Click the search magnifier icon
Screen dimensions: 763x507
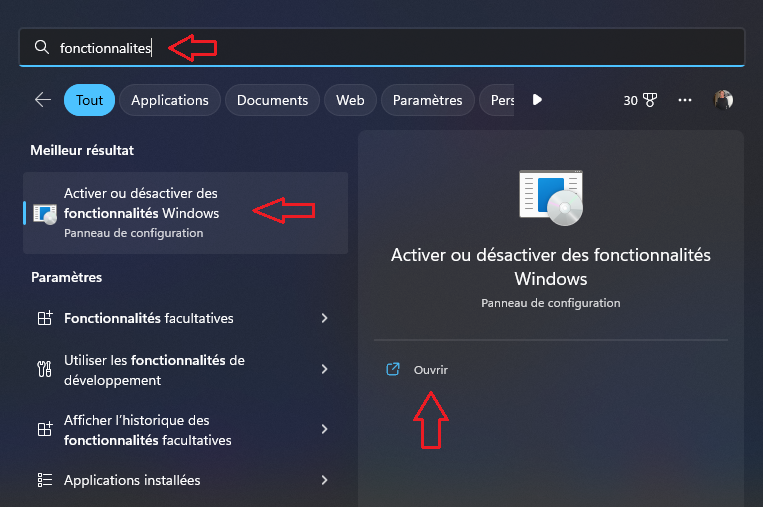click(42, 47)
